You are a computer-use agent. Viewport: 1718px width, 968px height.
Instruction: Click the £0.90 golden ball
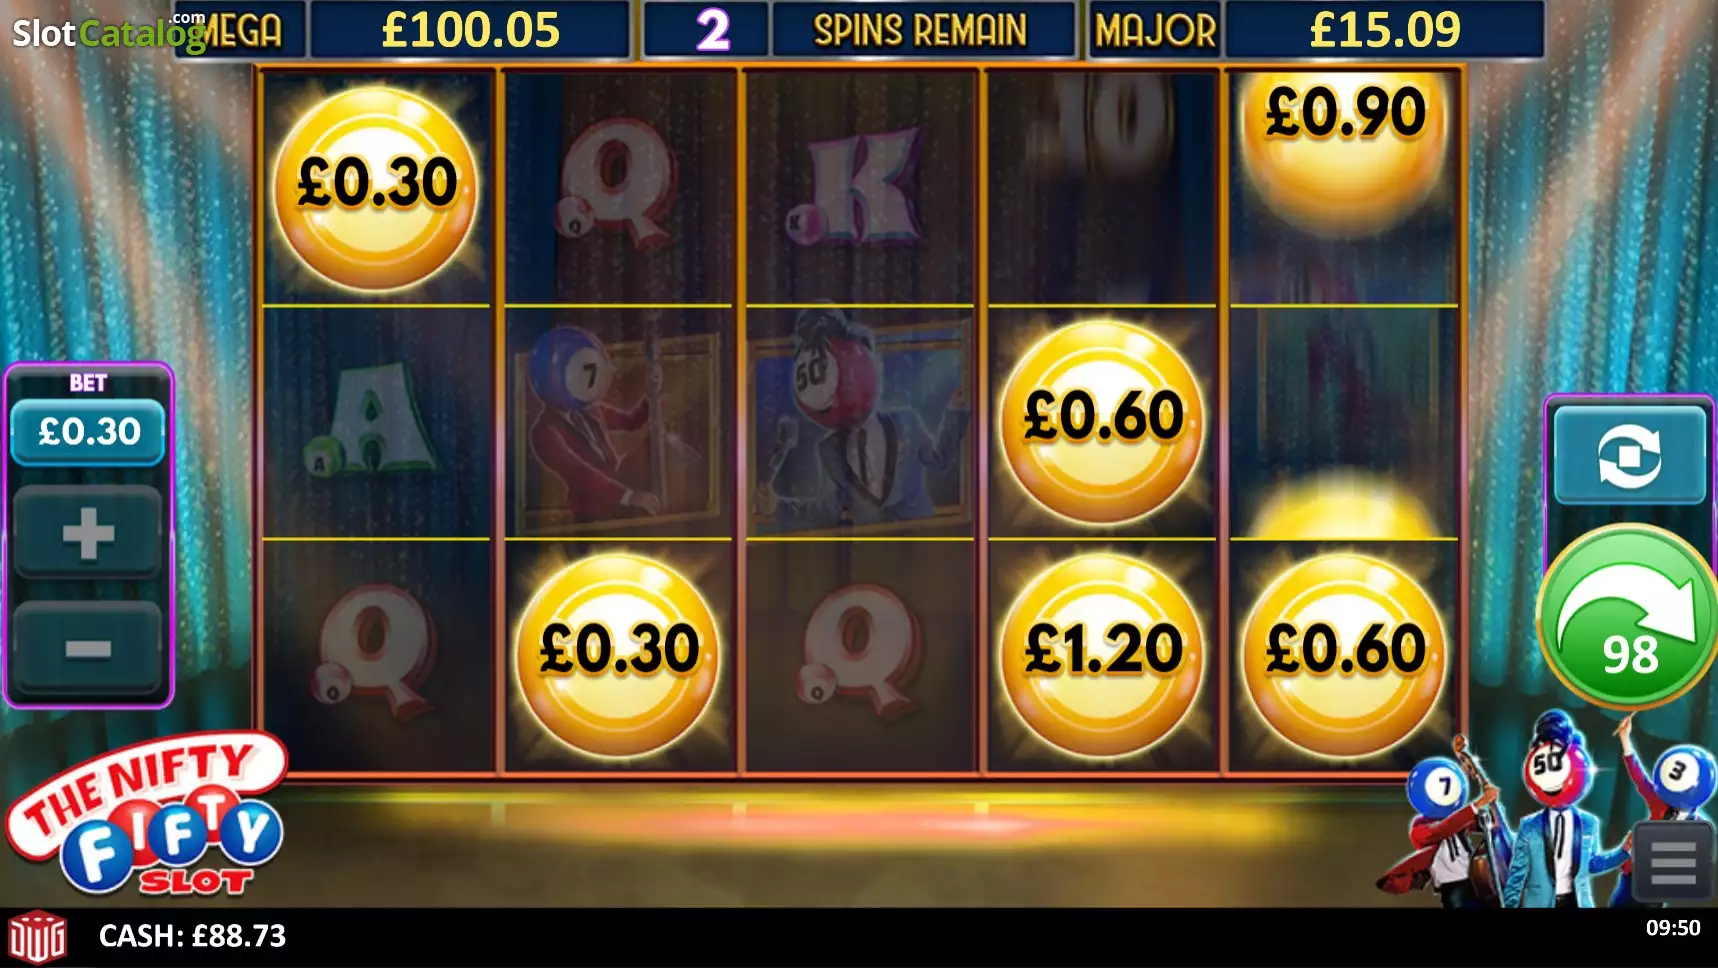pos(1345,140)
